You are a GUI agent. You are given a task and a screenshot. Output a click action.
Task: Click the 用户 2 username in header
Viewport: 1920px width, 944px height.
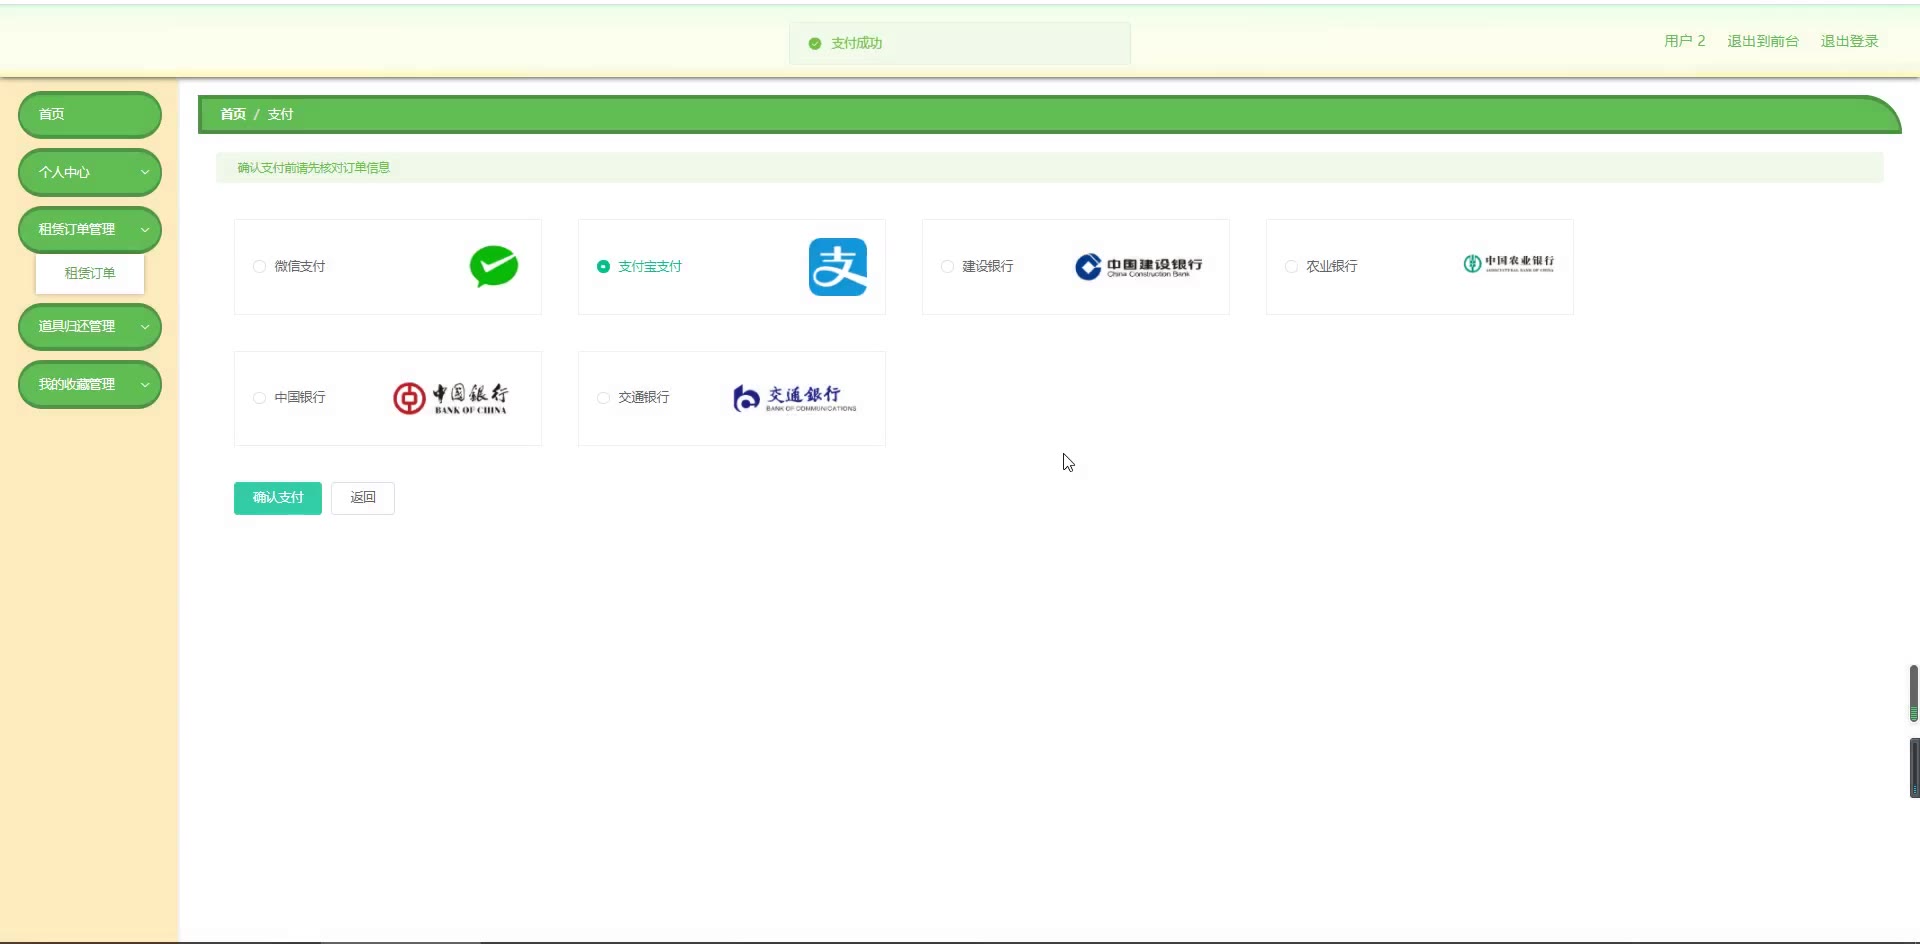click(x=1685, y=41)
